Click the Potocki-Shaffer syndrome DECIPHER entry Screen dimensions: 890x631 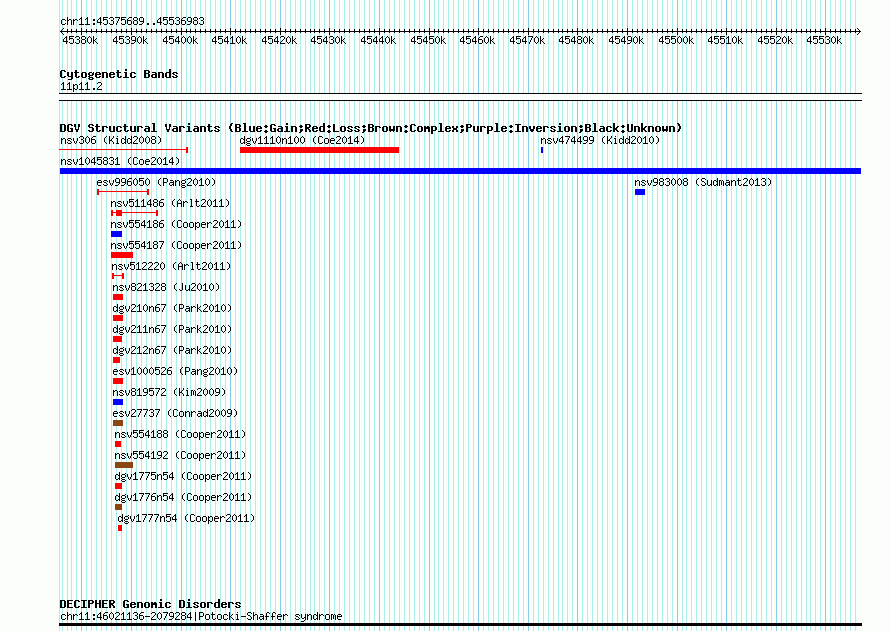coord(201,616)
